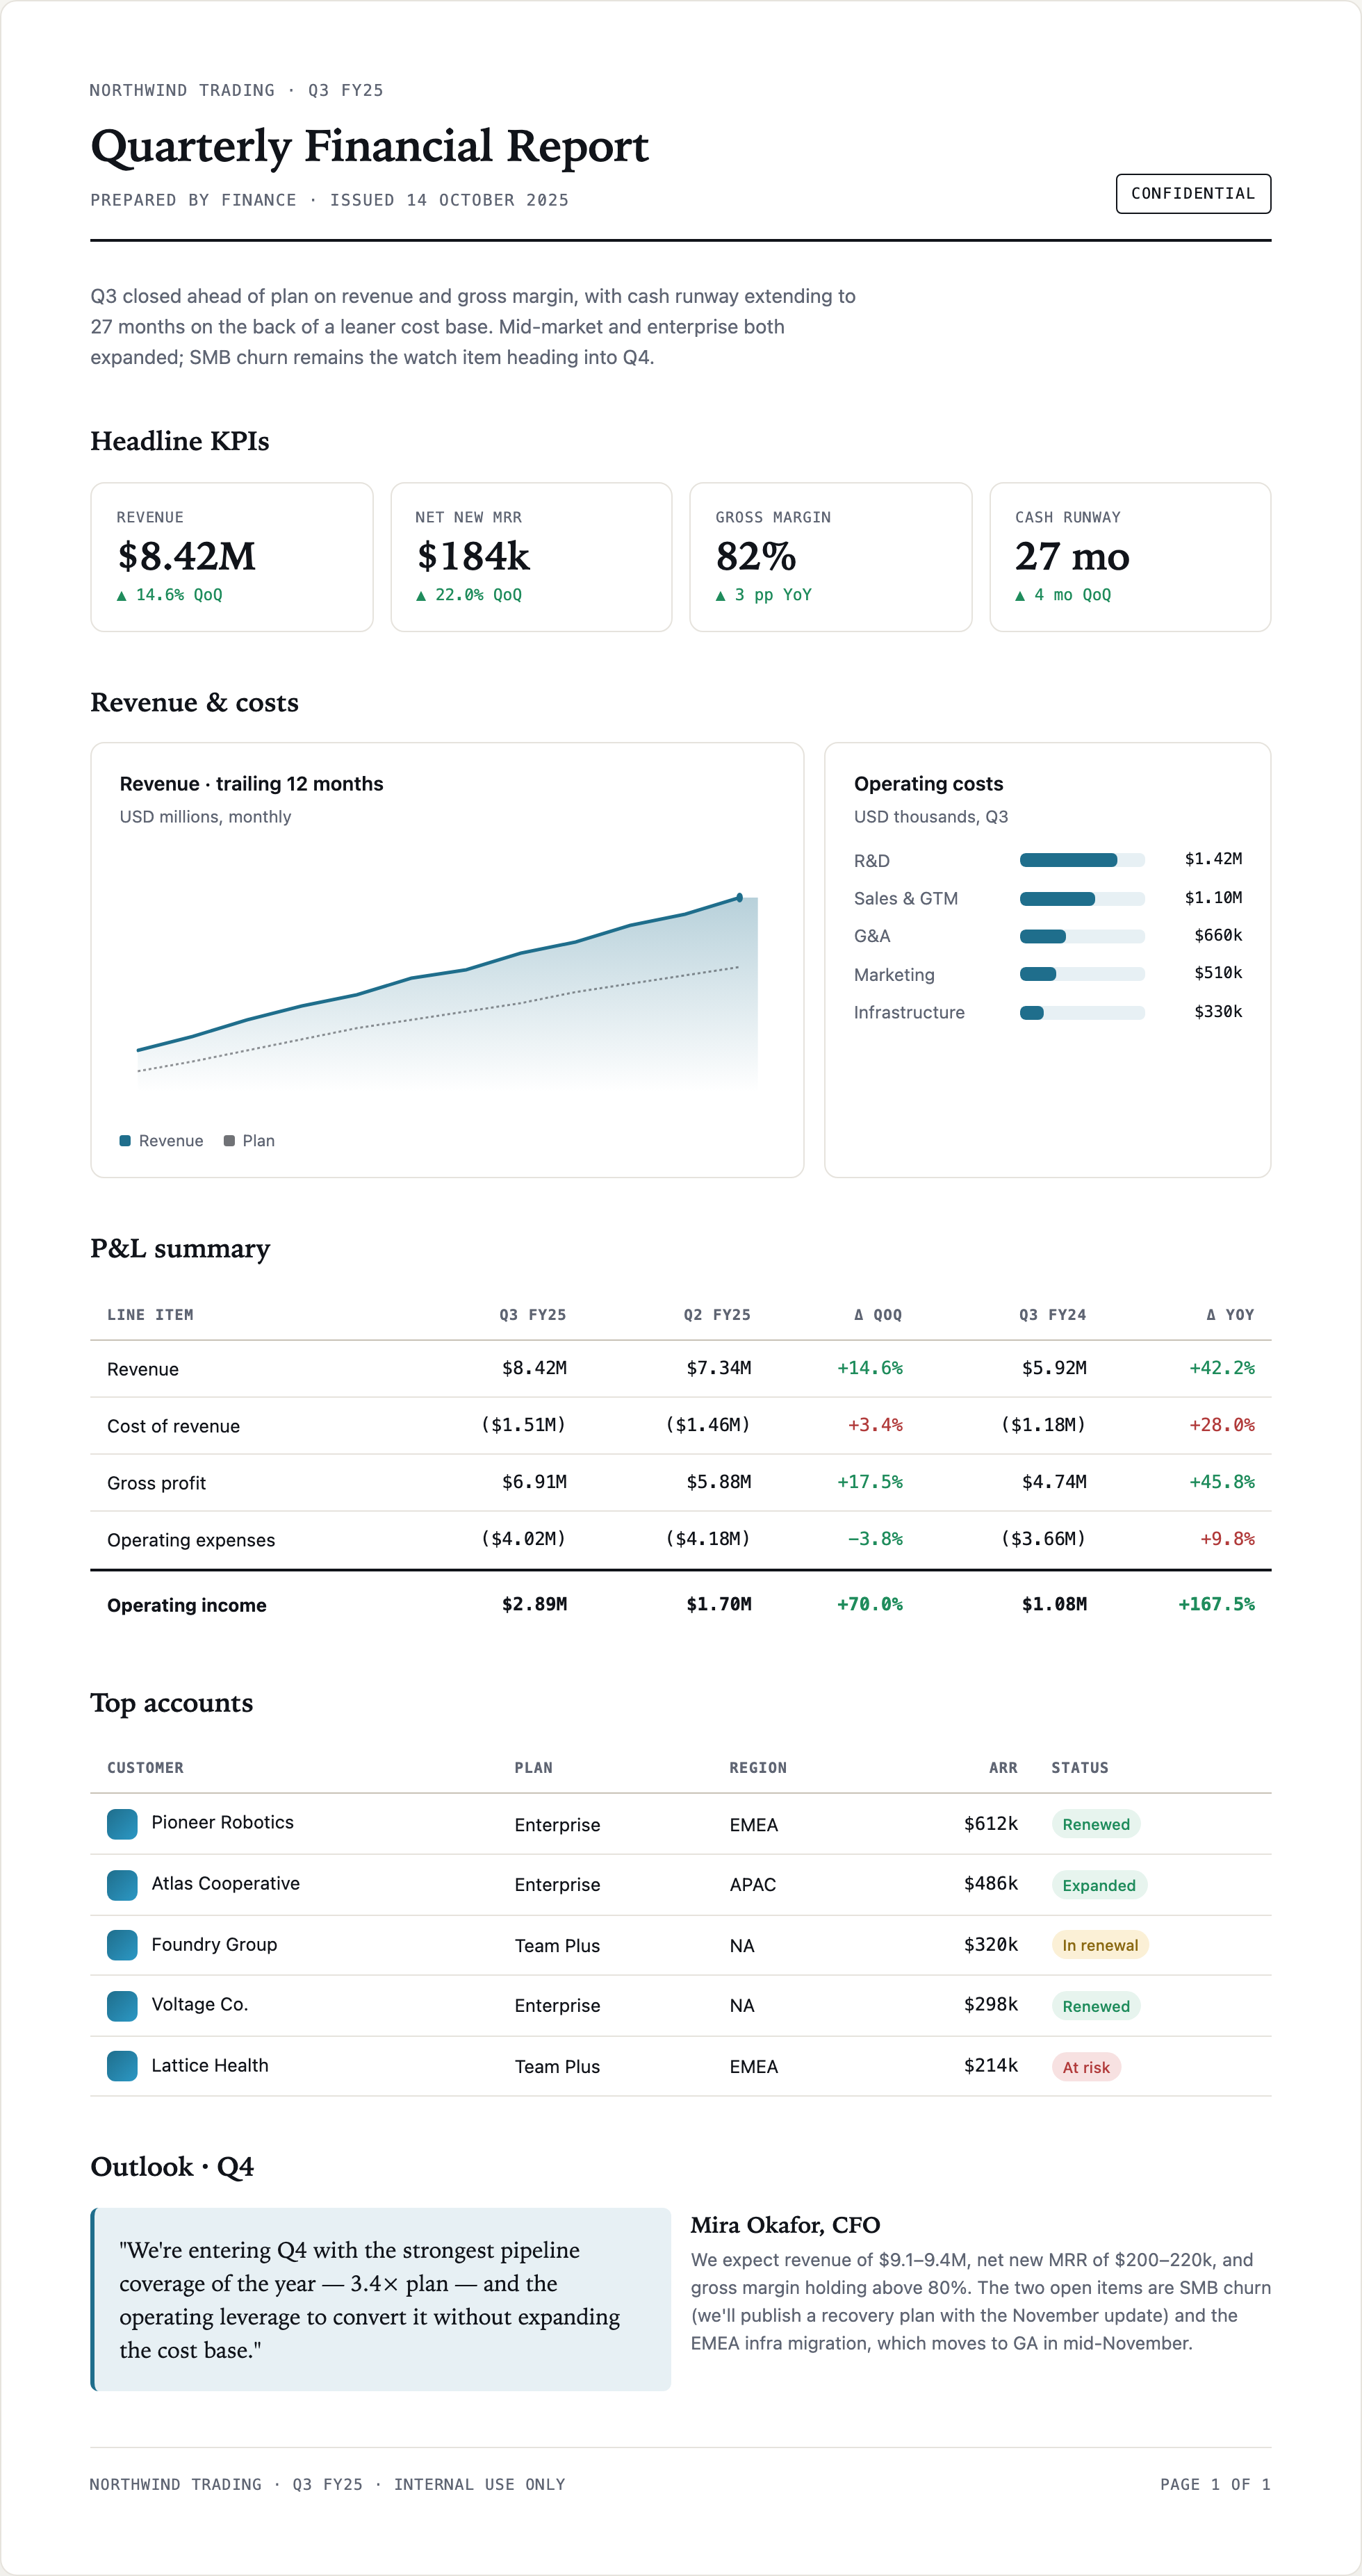This screenshot has width=1362, height=2576.
Task: Click the Marketing operating cost bar
Action: (x=1082, y=974)
